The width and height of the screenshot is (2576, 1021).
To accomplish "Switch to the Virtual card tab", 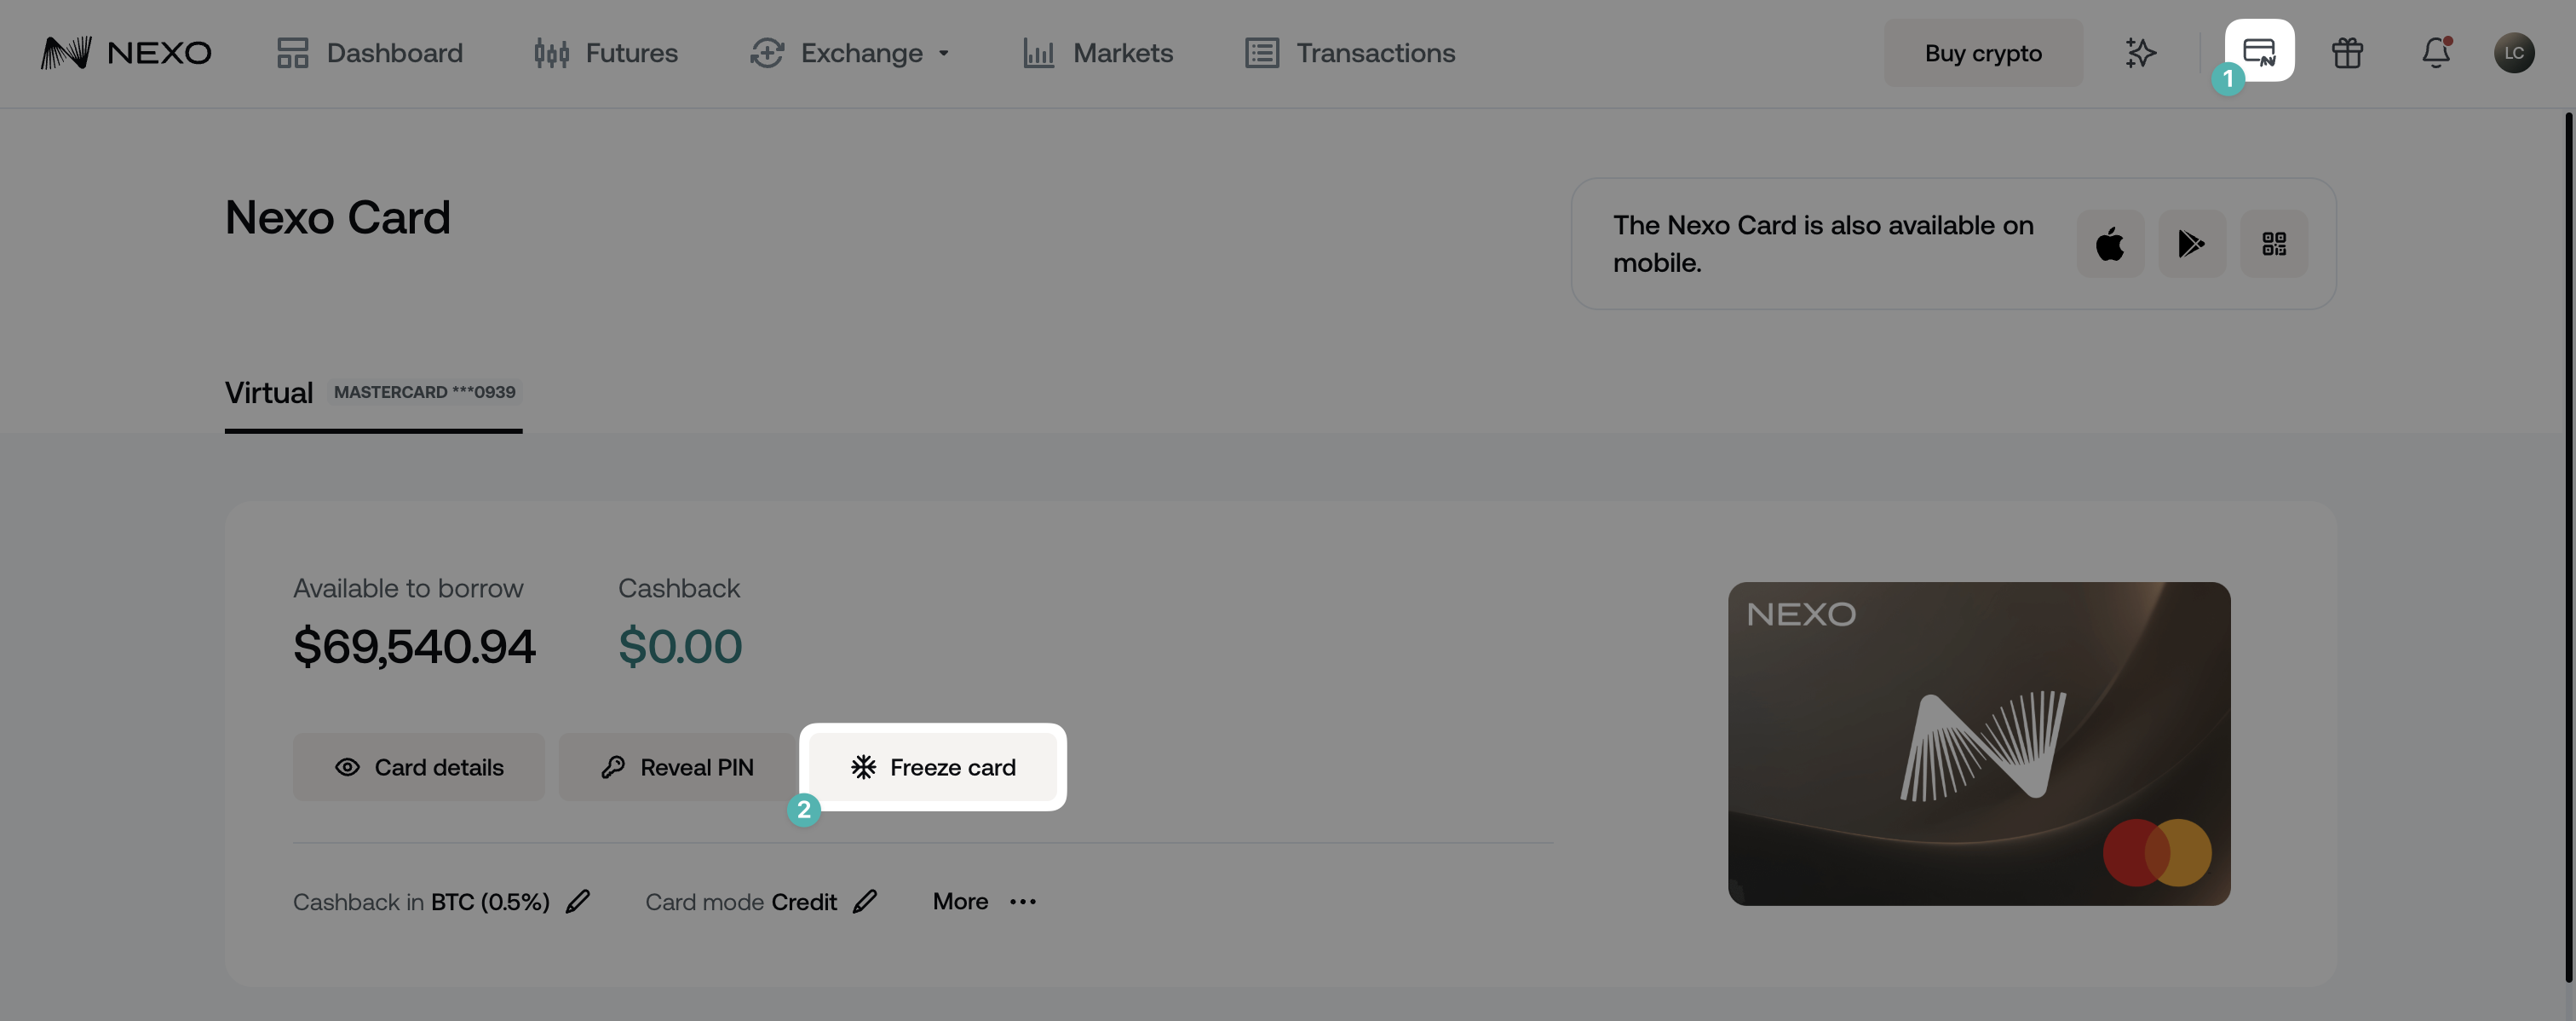I will (268, 392).
